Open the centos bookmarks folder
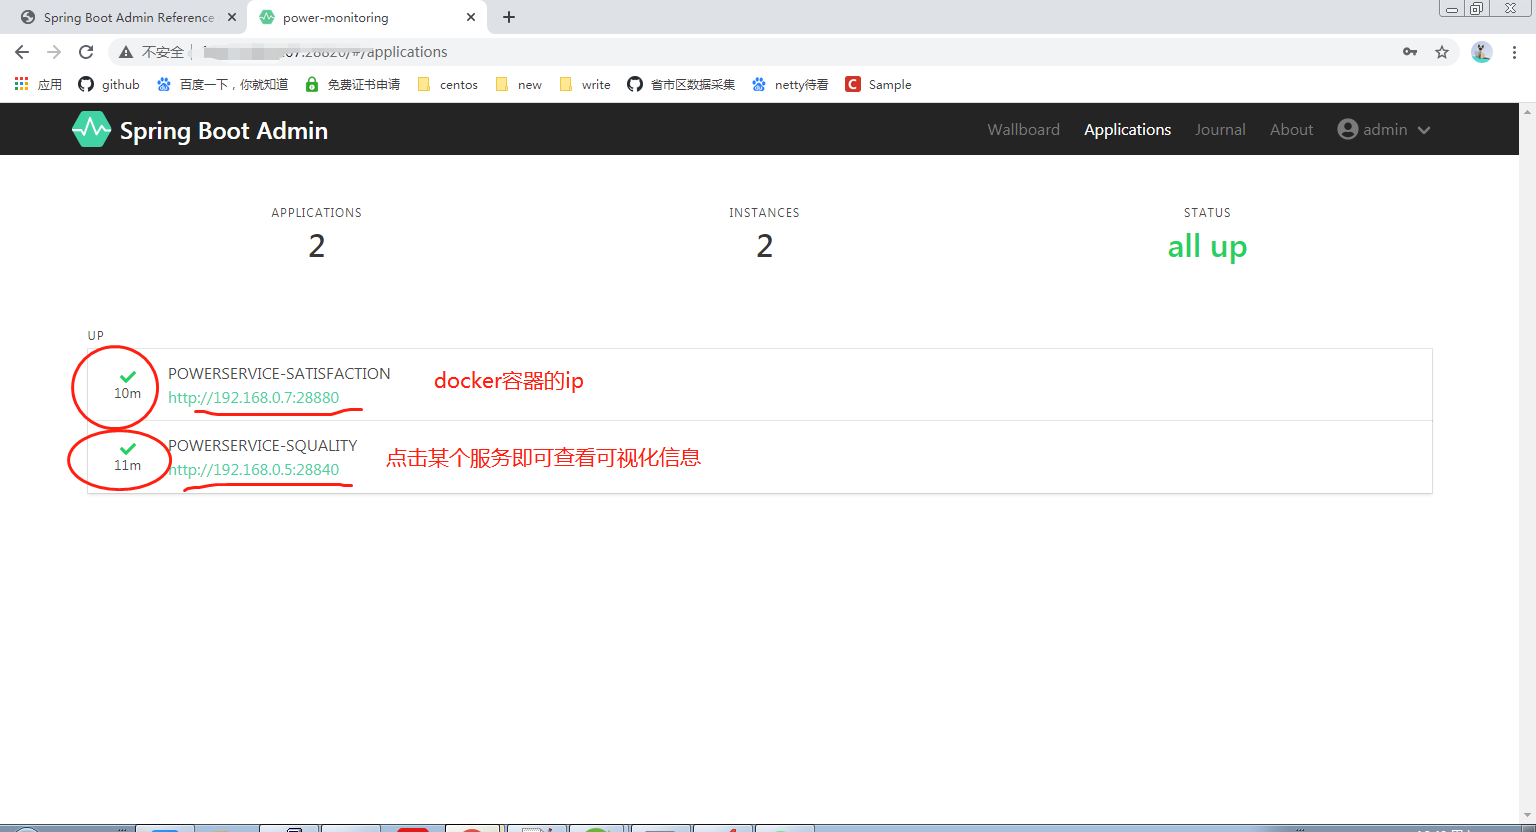The height and width of the screenshot is (832, 1536). (x=447, y=84)
